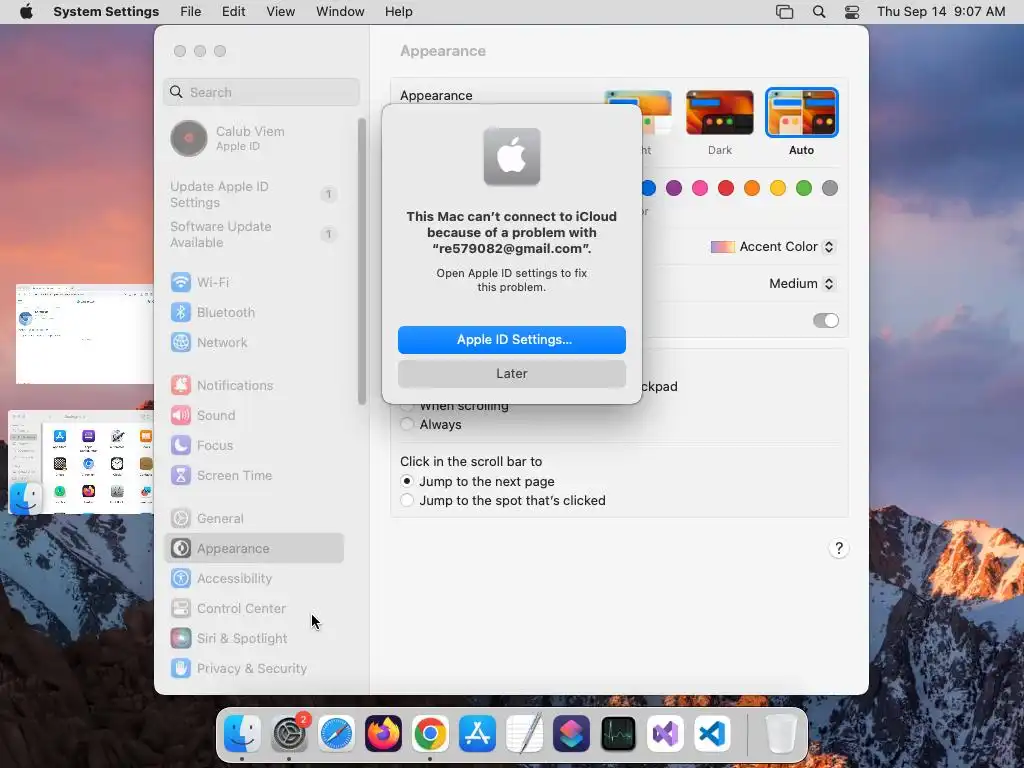Screen dimensions: 1024x768
Task: Choose pink accent color
Action: tap(700, 189)
